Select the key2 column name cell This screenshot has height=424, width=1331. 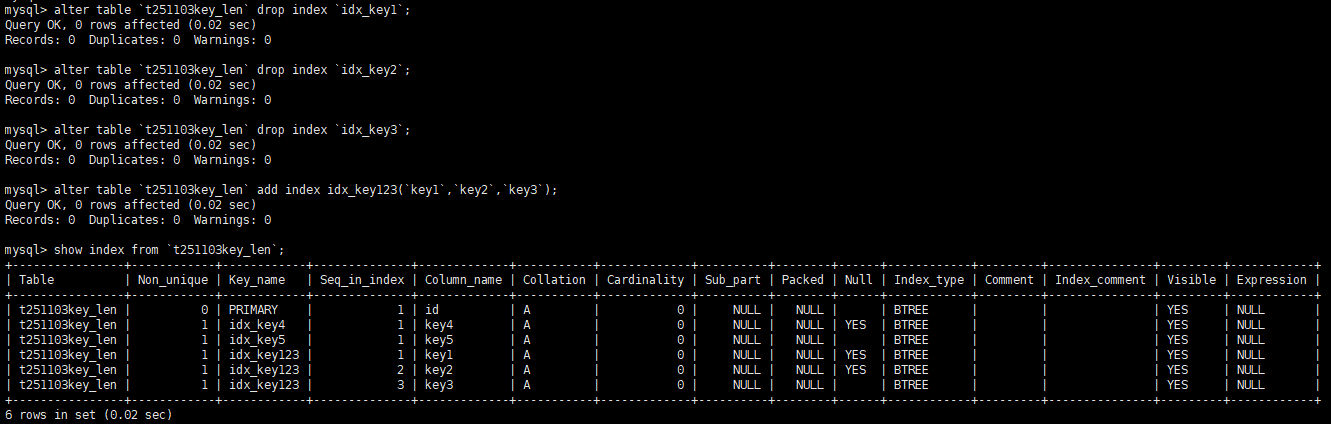[440, 370]
